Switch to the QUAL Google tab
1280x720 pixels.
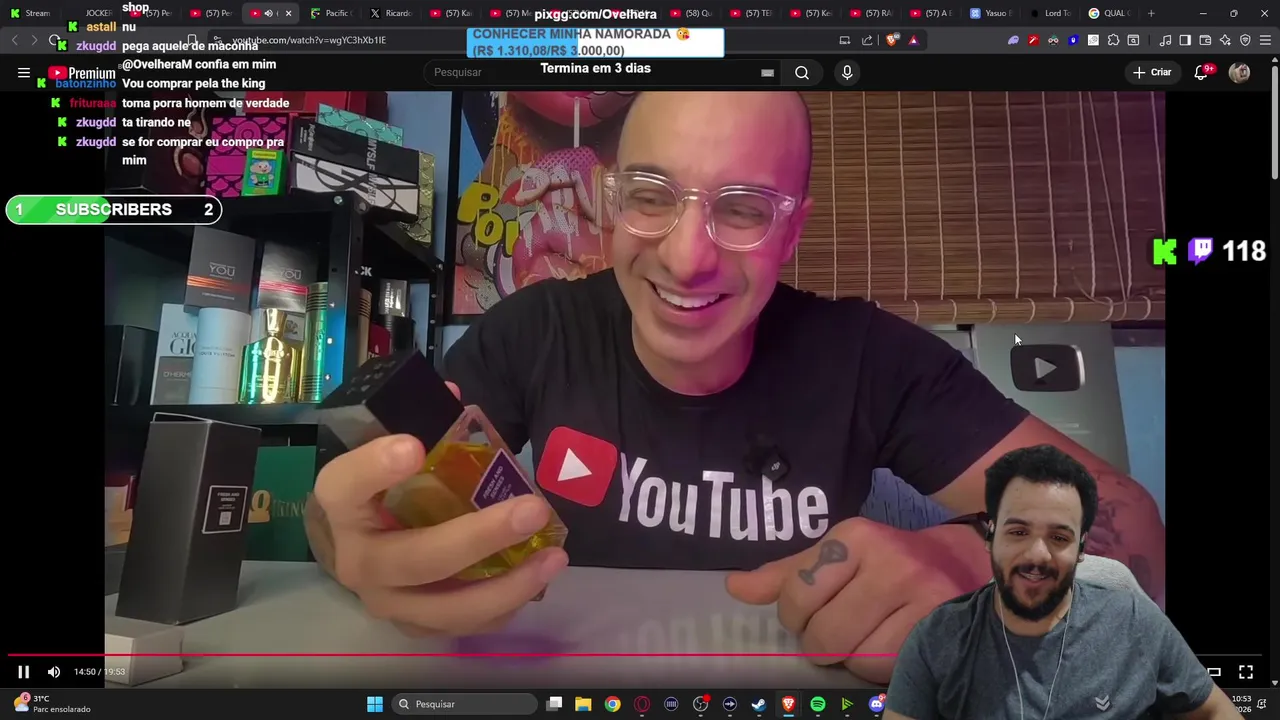1110,13
